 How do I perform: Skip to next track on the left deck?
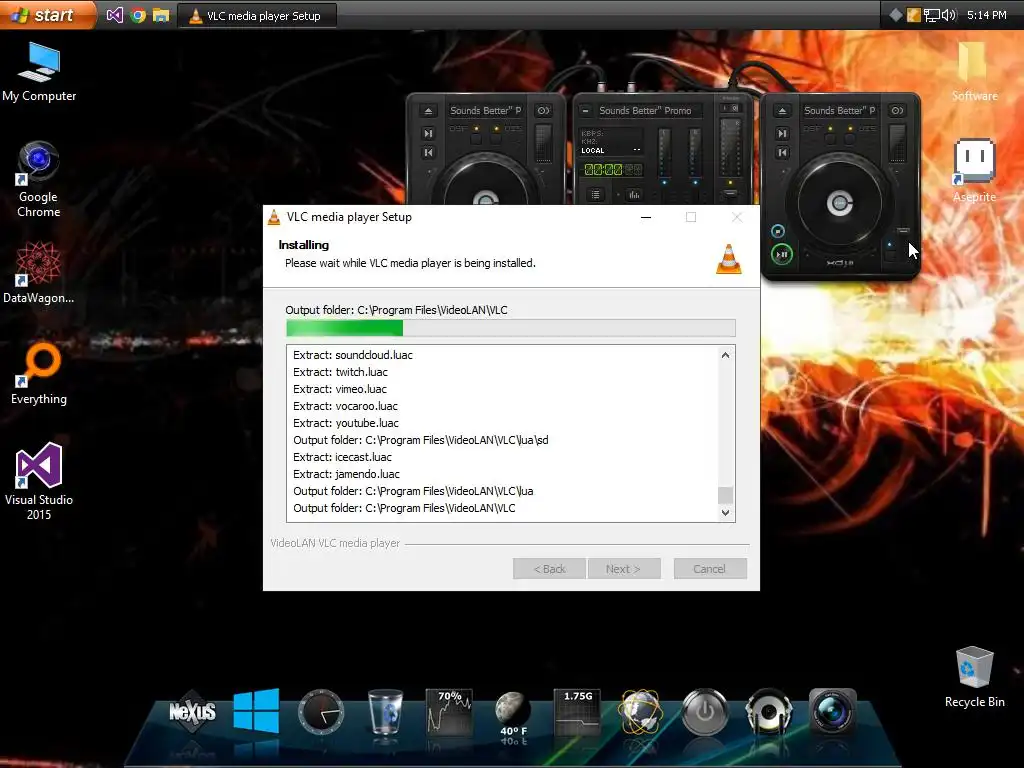[x=428, y=133]
